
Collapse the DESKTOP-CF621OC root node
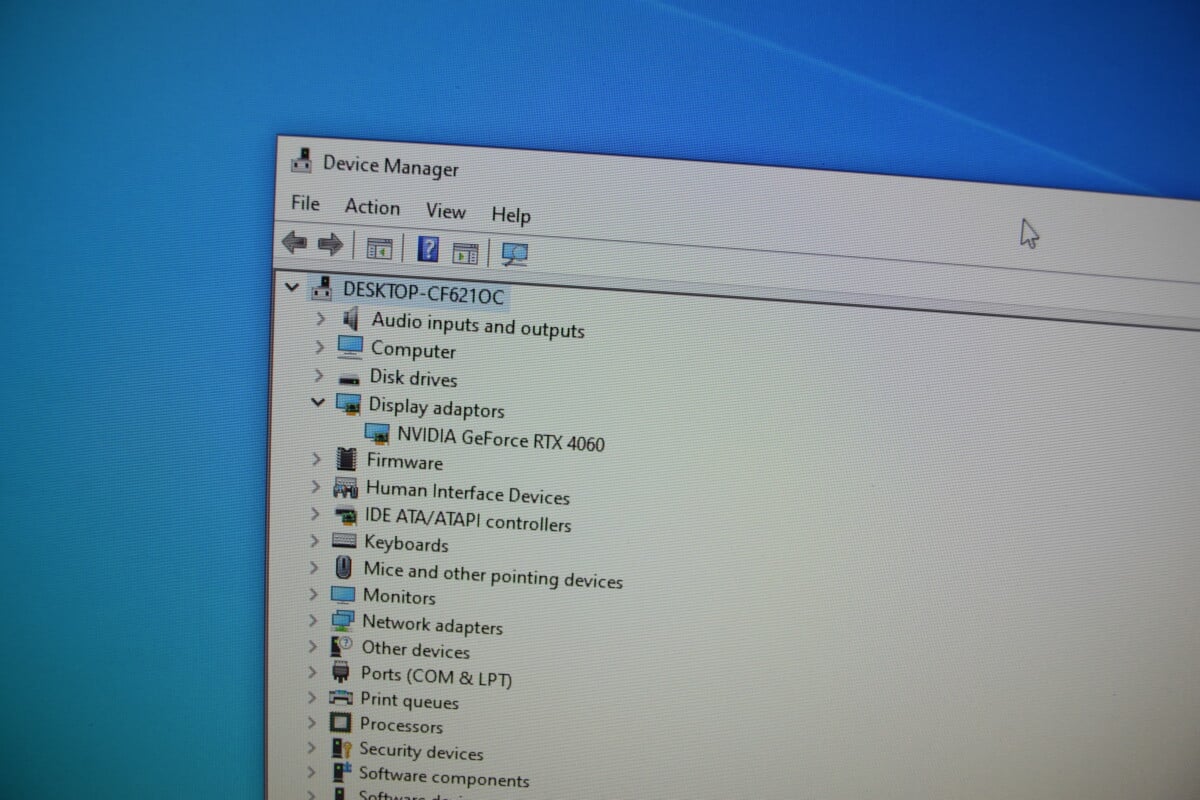pos(292,287)
